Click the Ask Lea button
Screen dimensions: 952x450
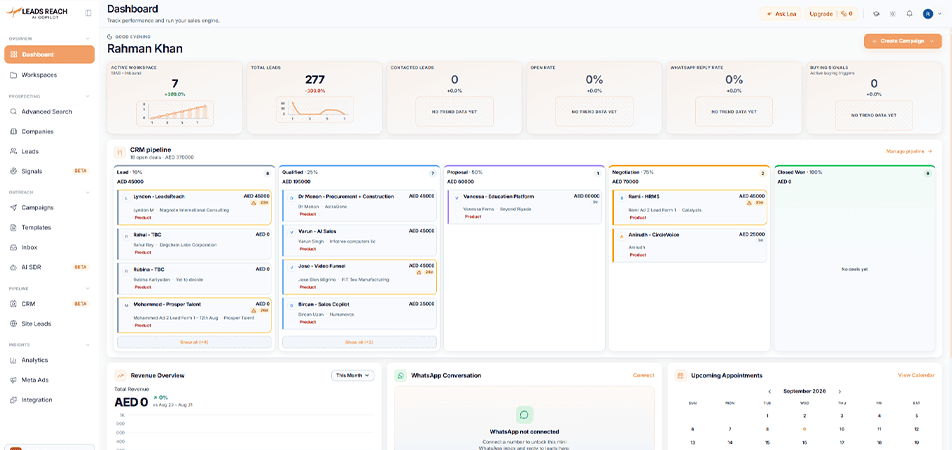coord(781,13)
